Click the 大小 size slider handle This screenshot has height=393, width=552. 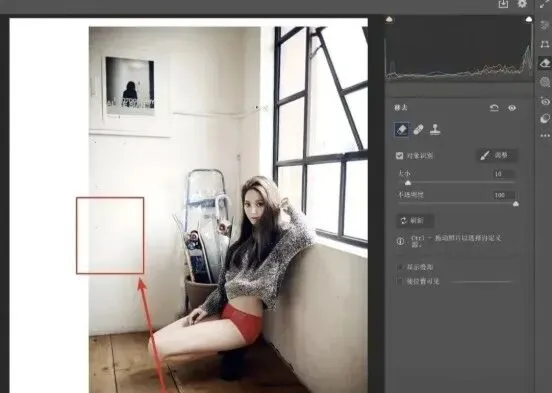408,183
